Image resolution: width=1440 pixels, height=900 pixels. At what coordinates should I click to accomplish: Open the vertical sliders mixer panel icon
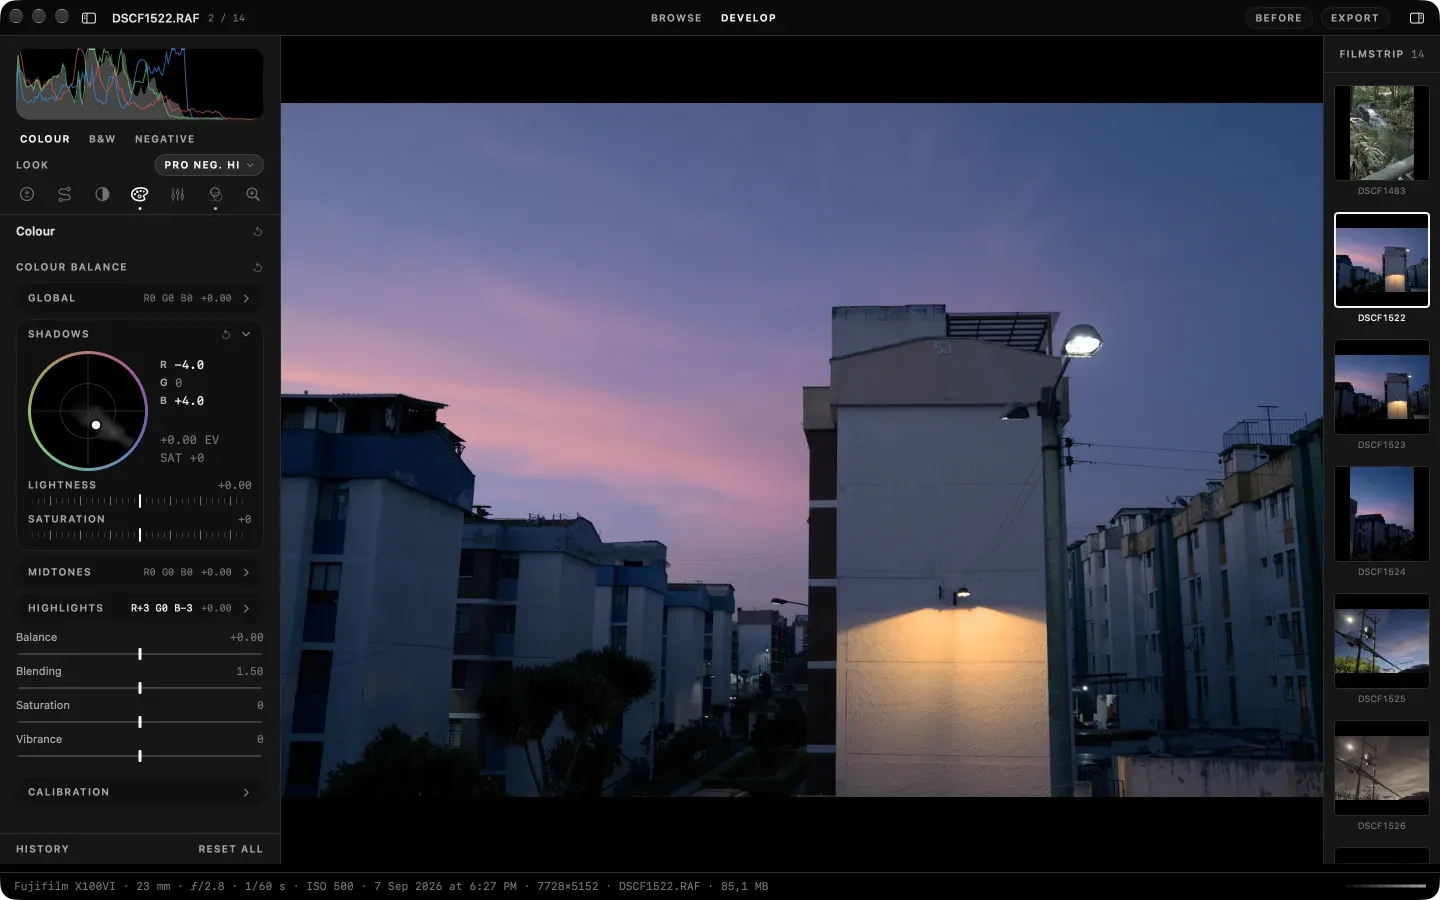(x=178, y=195)
